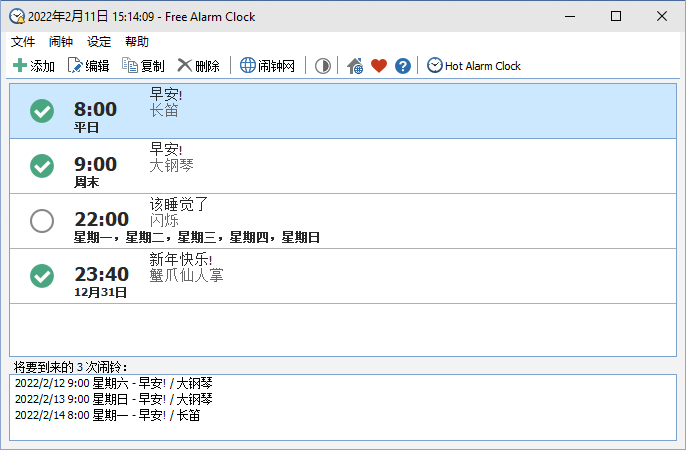Select the 22:00 time text
This screenshot has height=450, width=686.
click(x=102, y=219)
